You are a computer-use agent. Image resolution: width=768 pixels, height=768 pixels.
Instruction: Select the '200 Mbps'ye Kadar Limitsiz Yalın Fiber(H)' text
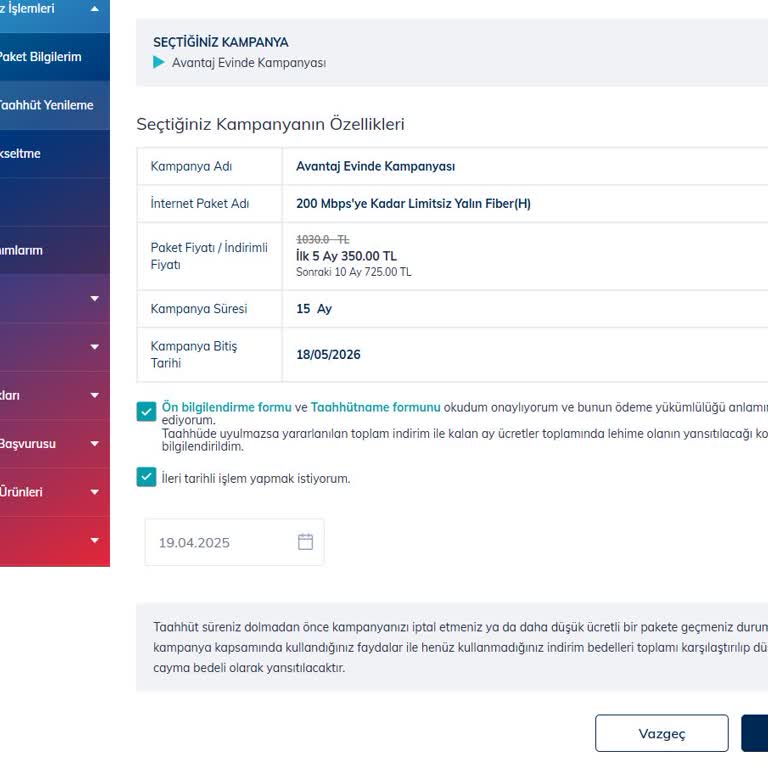click(413, 204)
